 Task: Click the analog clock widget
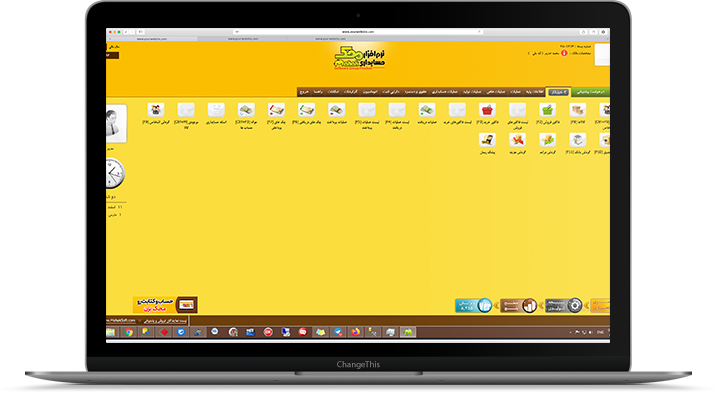(x=114, y=173)
